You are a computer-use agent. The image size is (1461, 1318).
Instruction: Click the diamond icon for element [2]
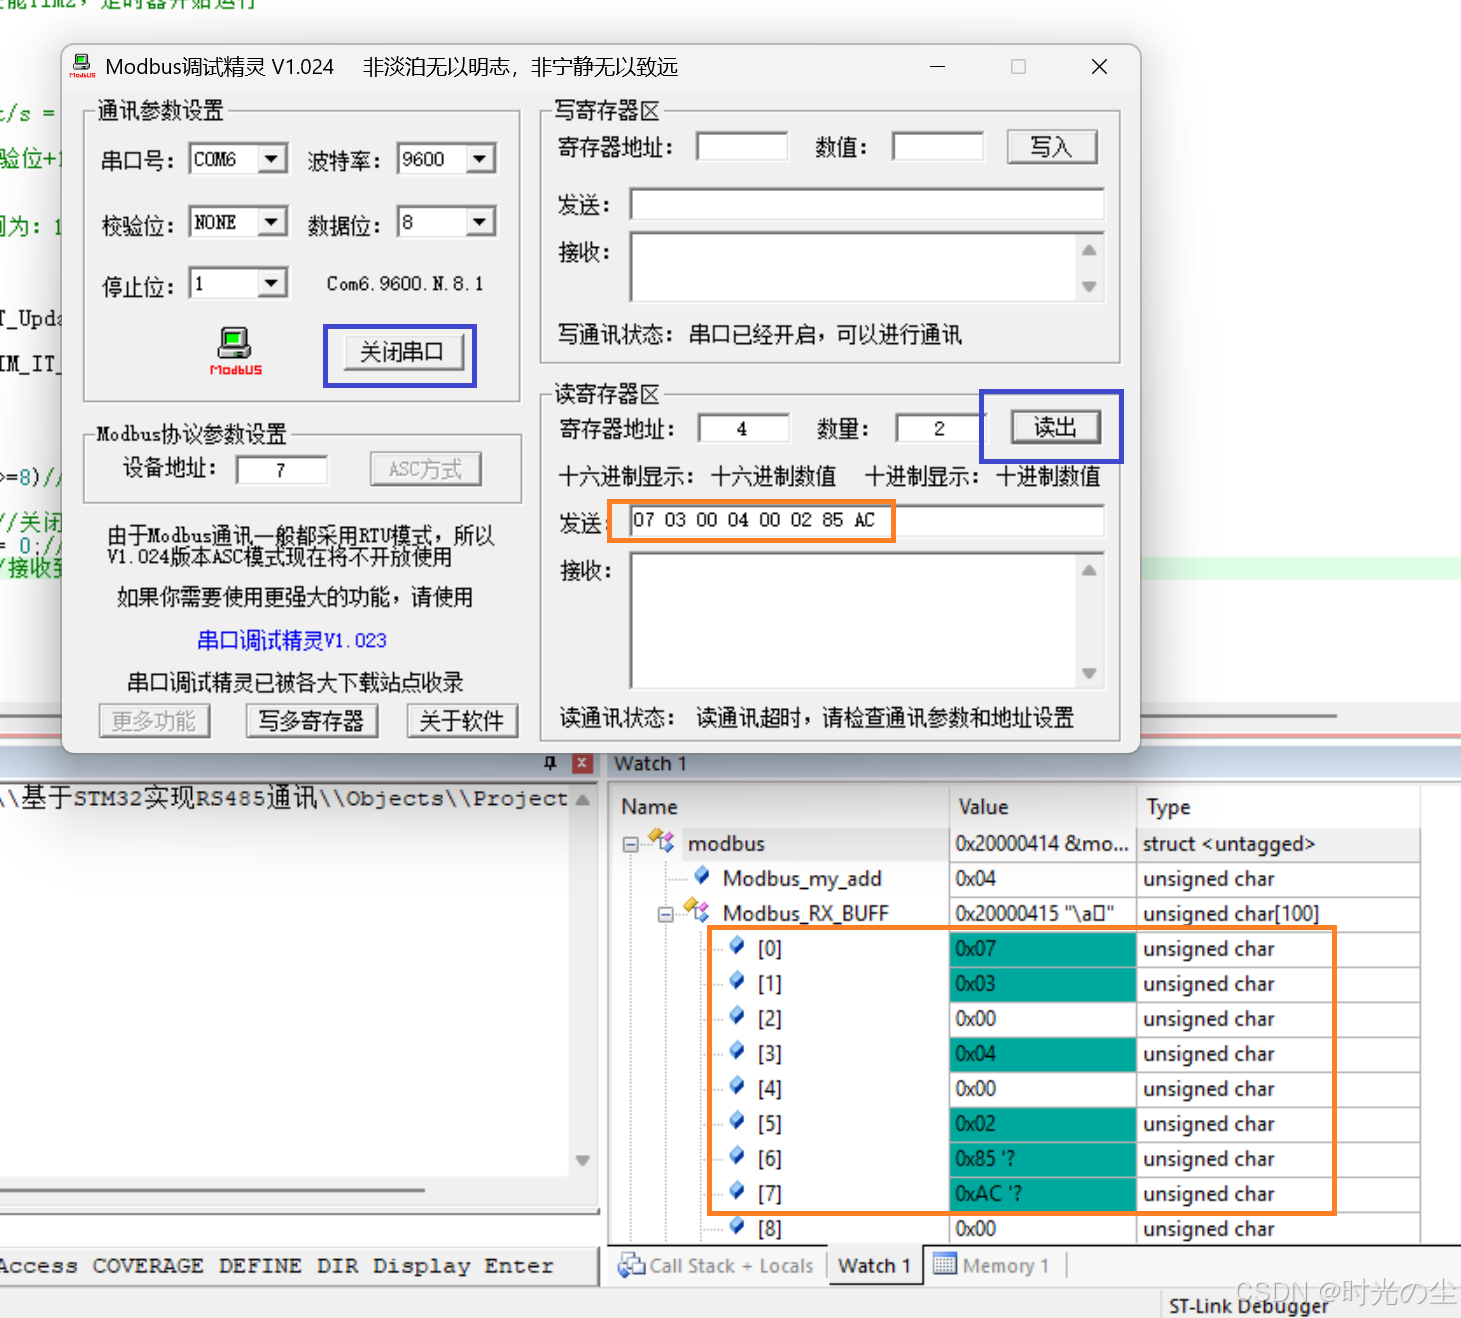737,1016
